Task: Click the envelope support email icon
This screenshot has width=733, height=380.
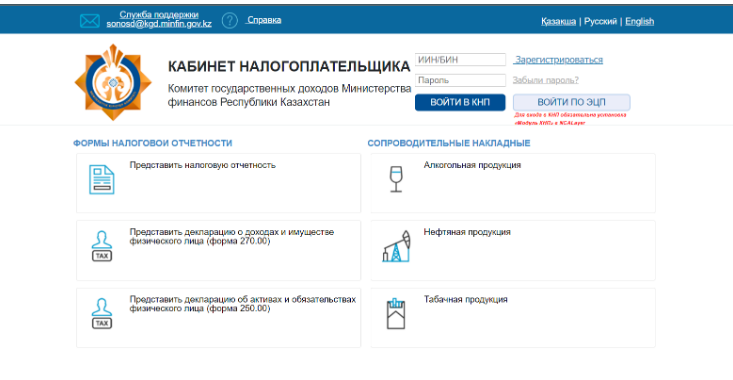Action: 89,21
